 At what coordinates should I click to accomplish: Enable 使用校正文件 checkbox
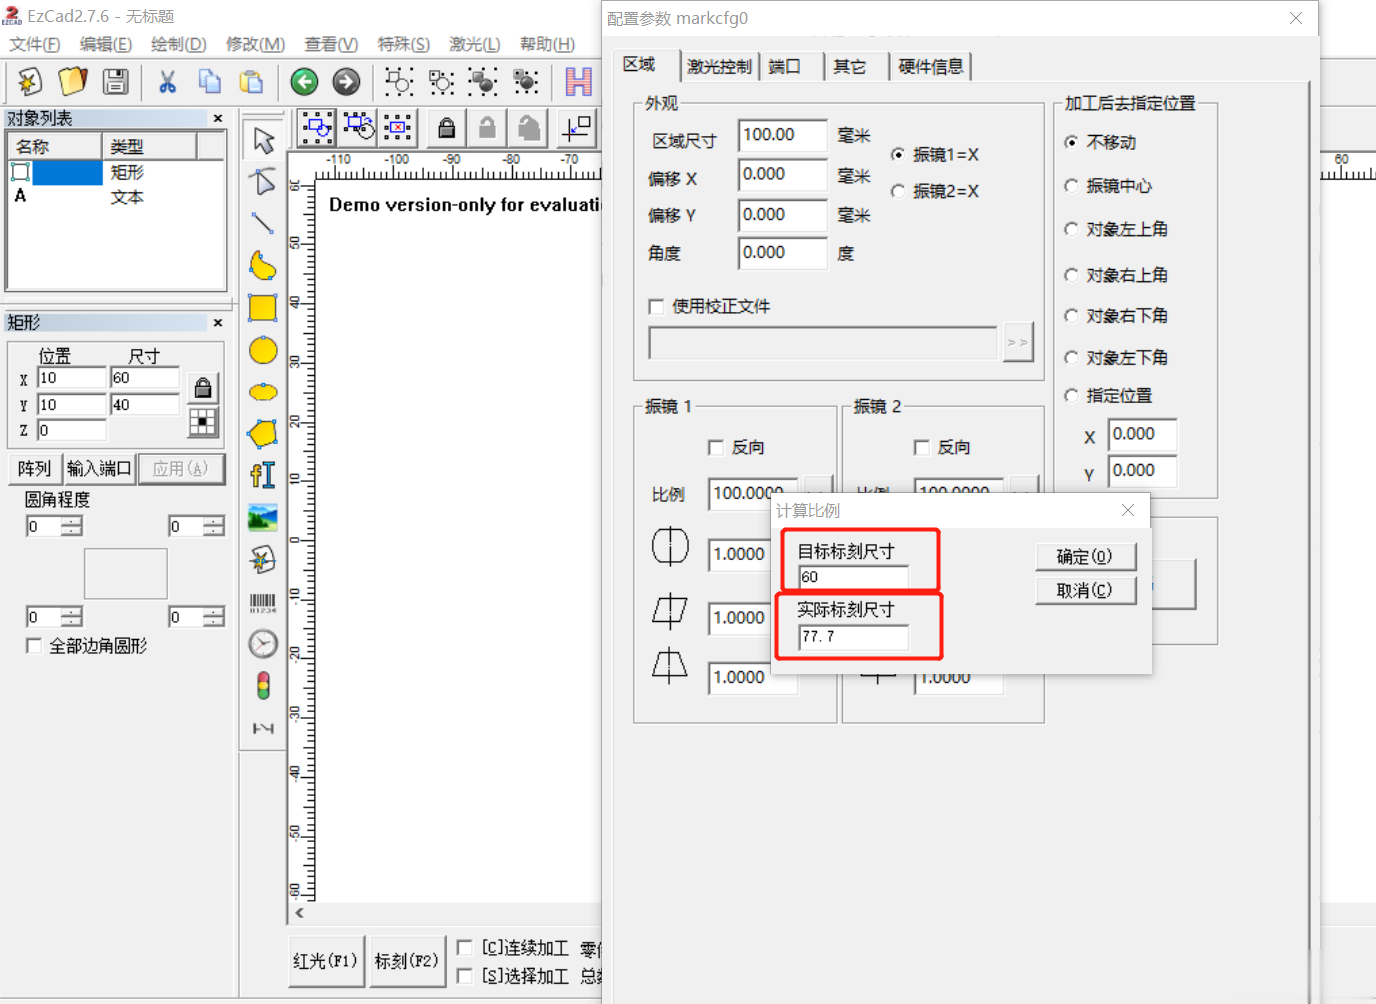(656, 307)
